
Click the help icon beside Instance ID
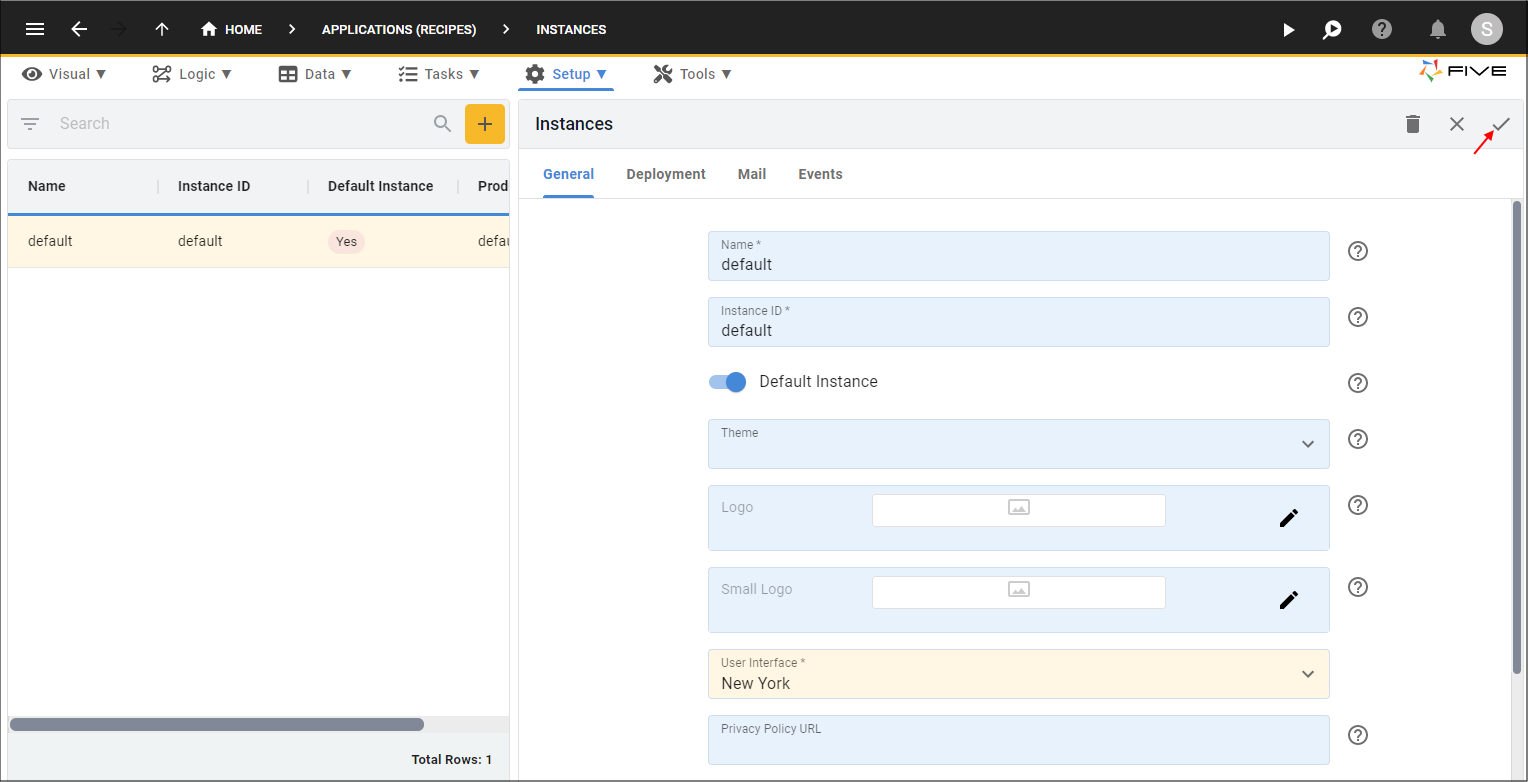[x=1357, y=317]
